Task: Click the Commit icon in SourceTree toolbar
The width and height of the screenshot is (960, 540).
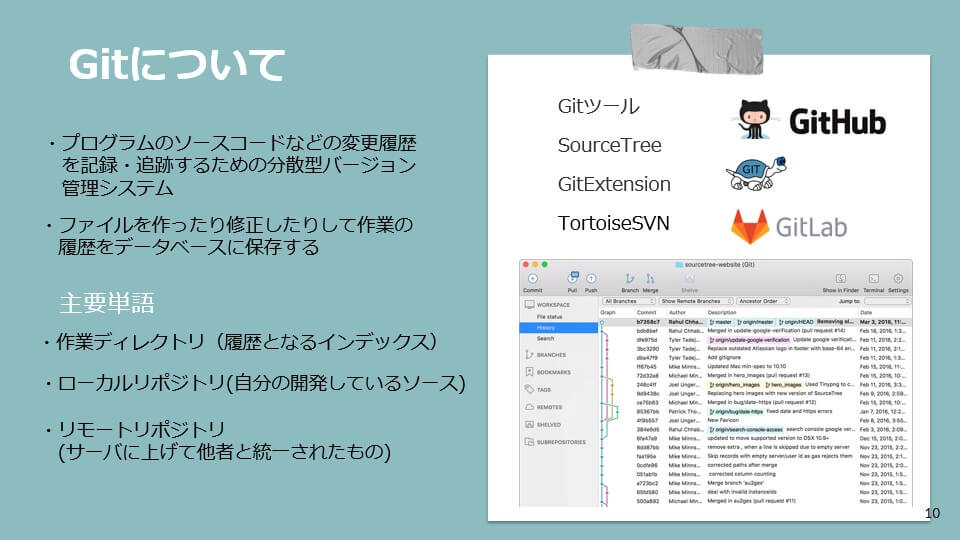Action: pyautogui.click(x=532, y=278)
